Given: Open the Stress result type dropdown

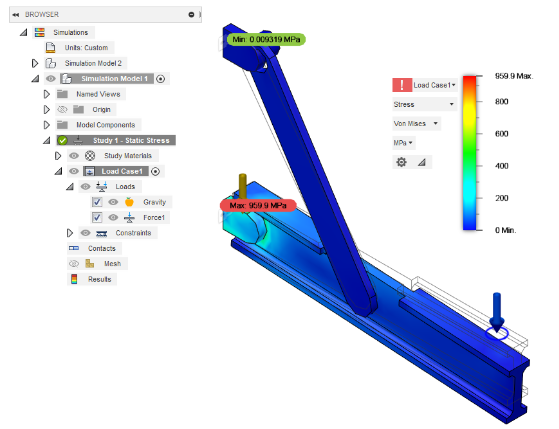Looking at the screenshot, I should tap(424, 104).
